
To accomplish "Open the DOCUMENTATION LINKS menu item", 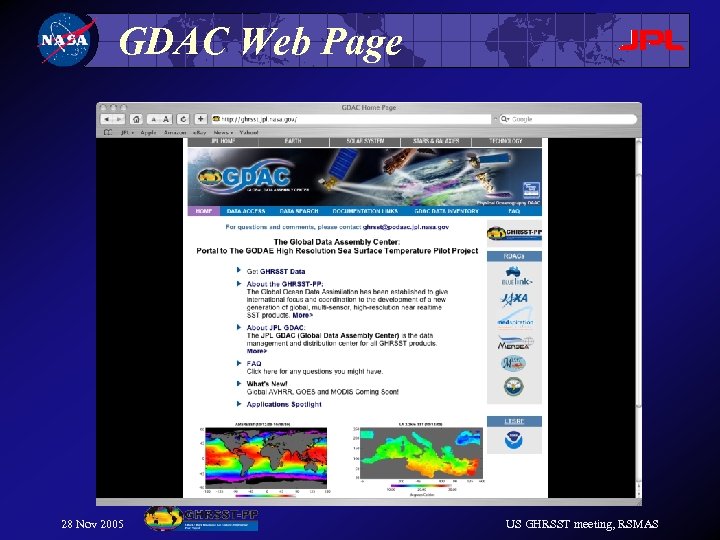I will (x=365, y=211).
